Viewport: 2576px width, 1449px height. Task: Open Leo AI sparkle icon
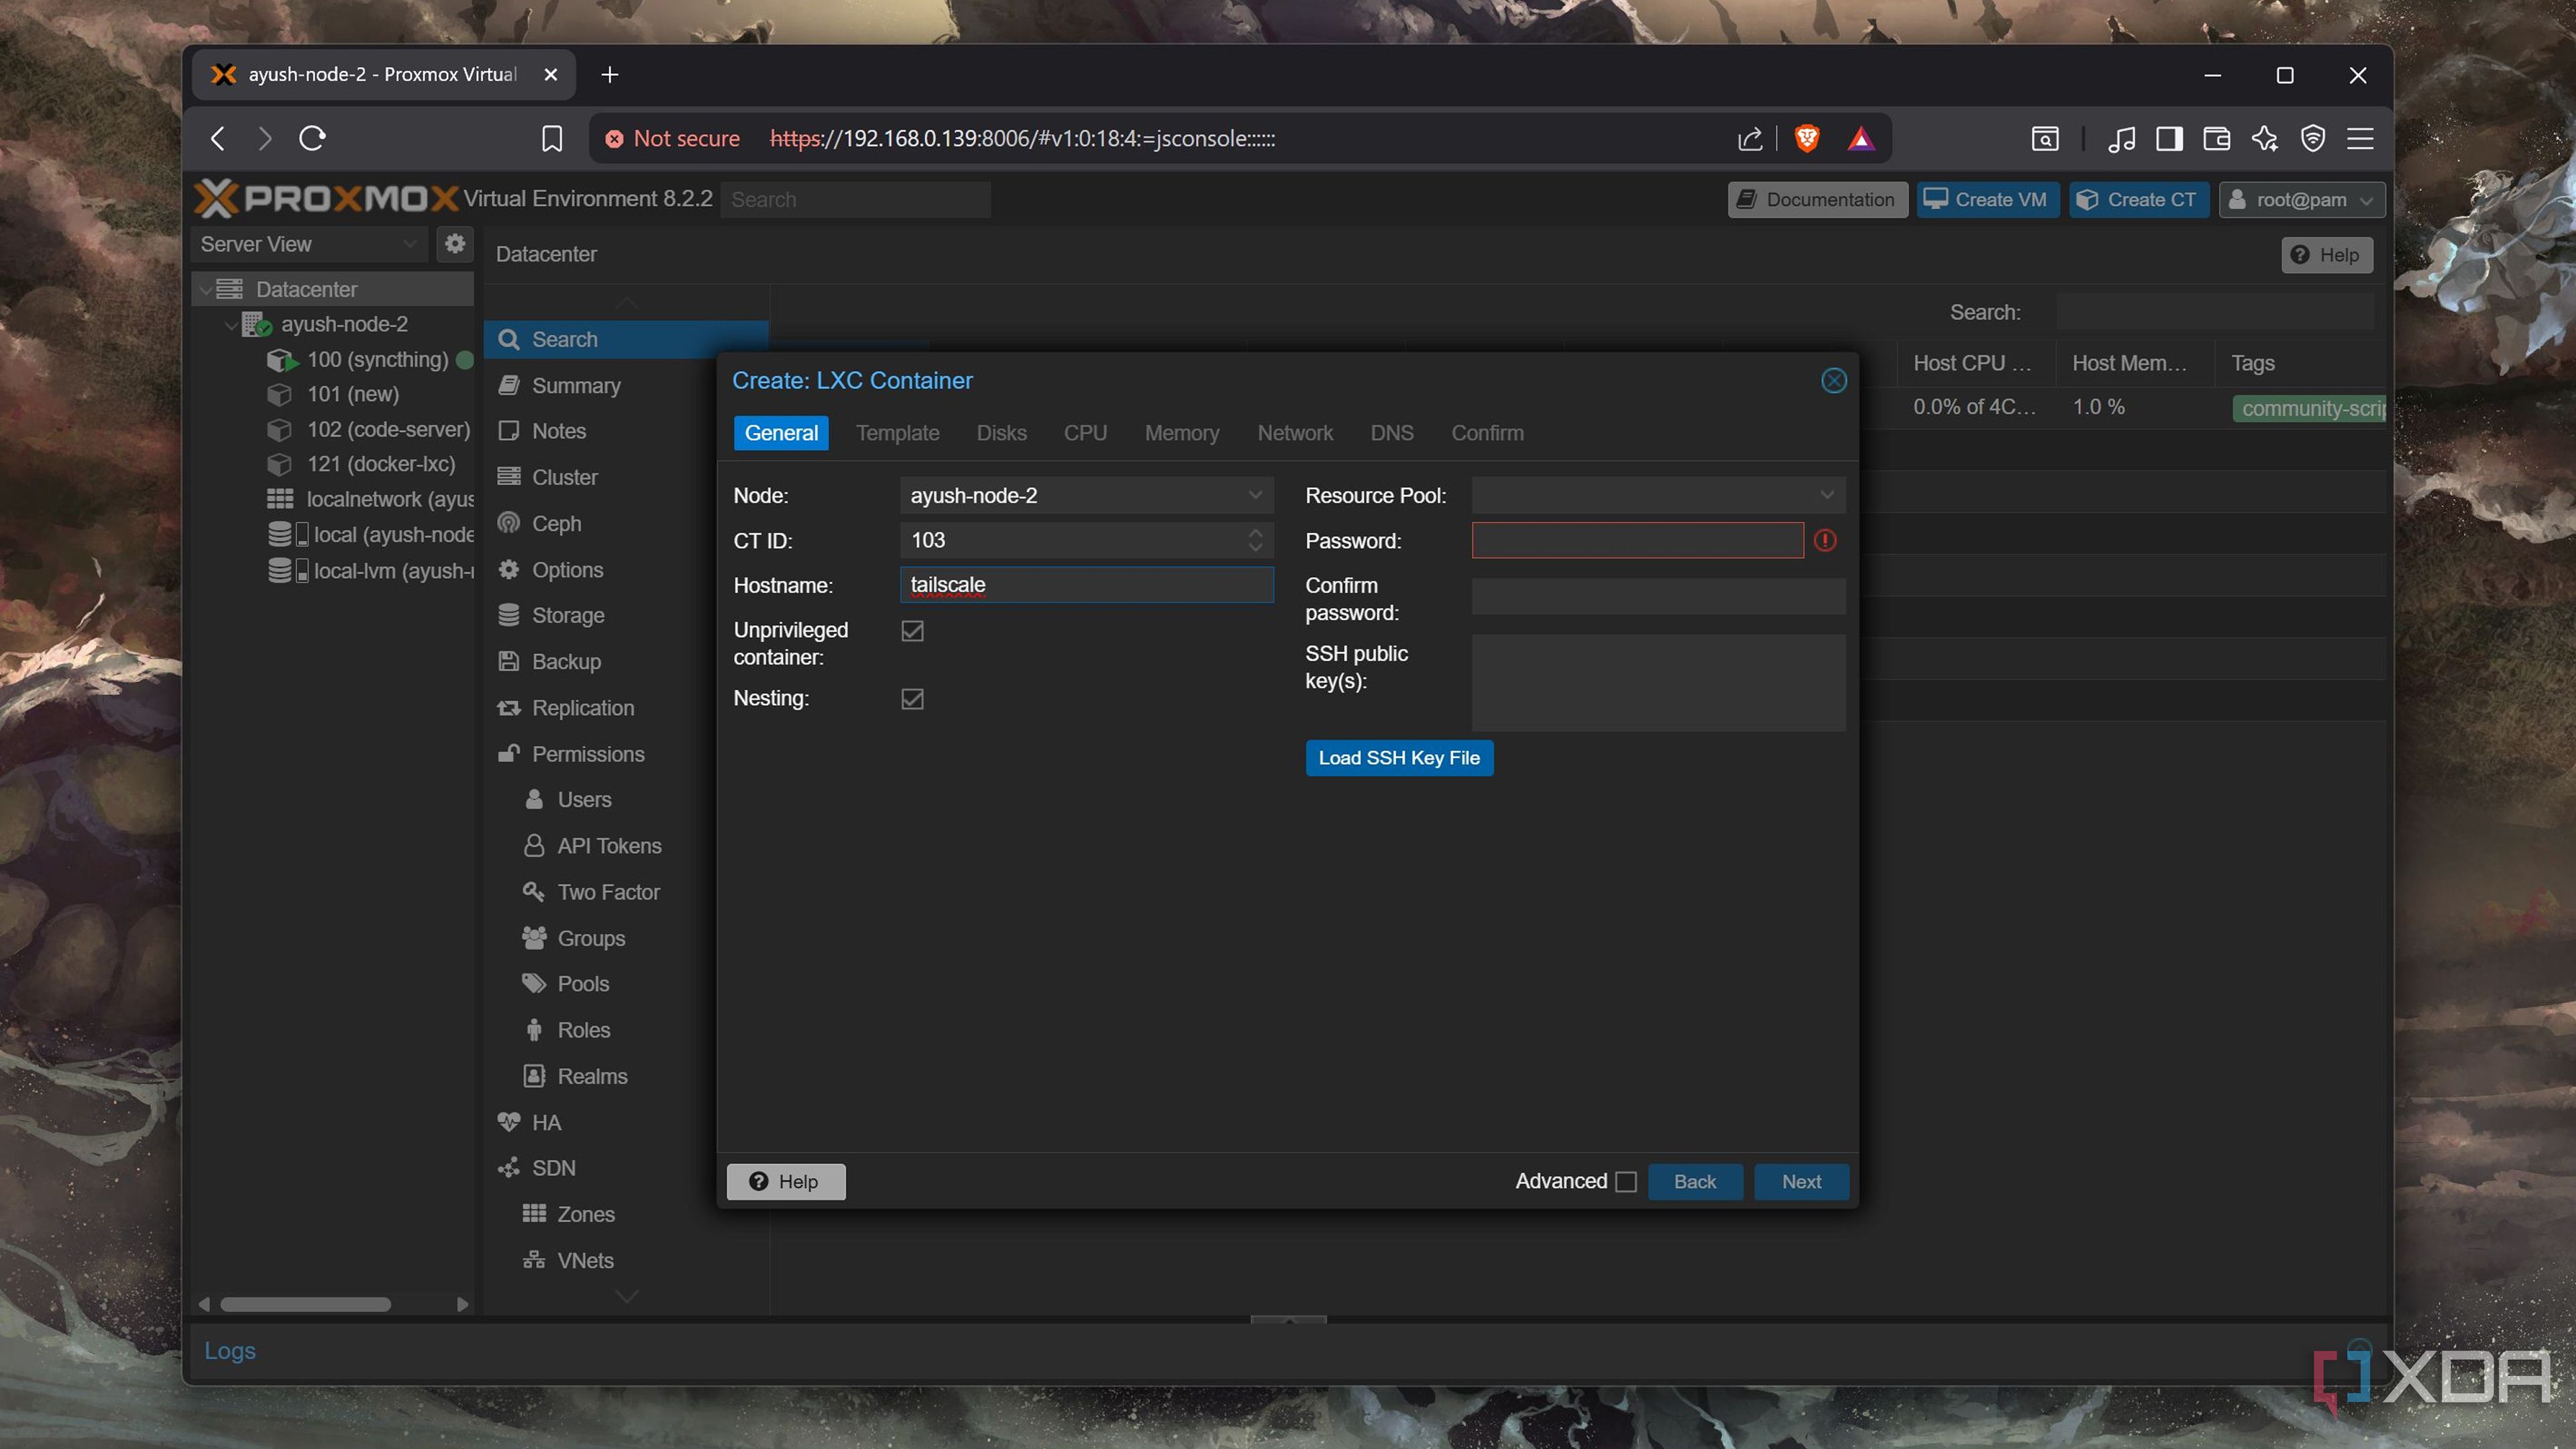click(x=2265, y=138)
